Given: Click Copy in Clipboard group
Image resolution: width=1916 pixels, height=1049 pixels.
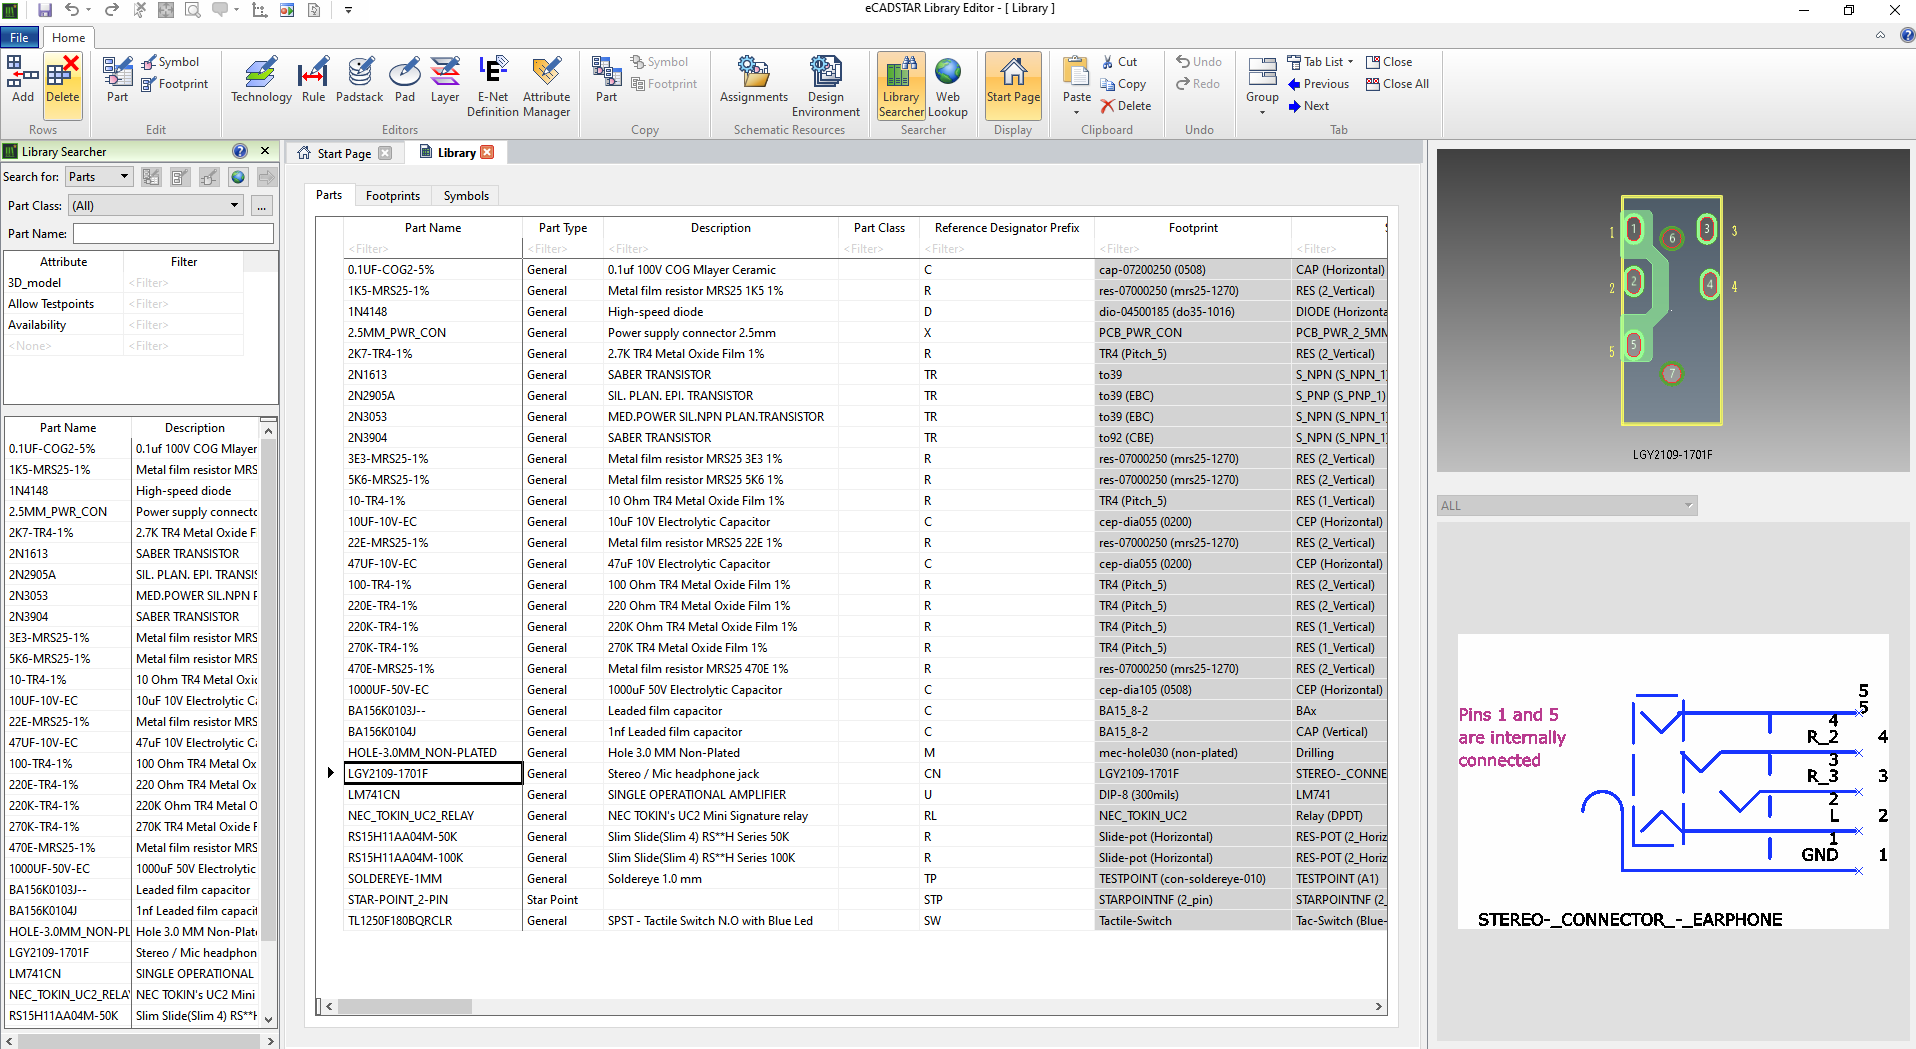Looking at the screenshot, I should click(x=1123, y=84).
